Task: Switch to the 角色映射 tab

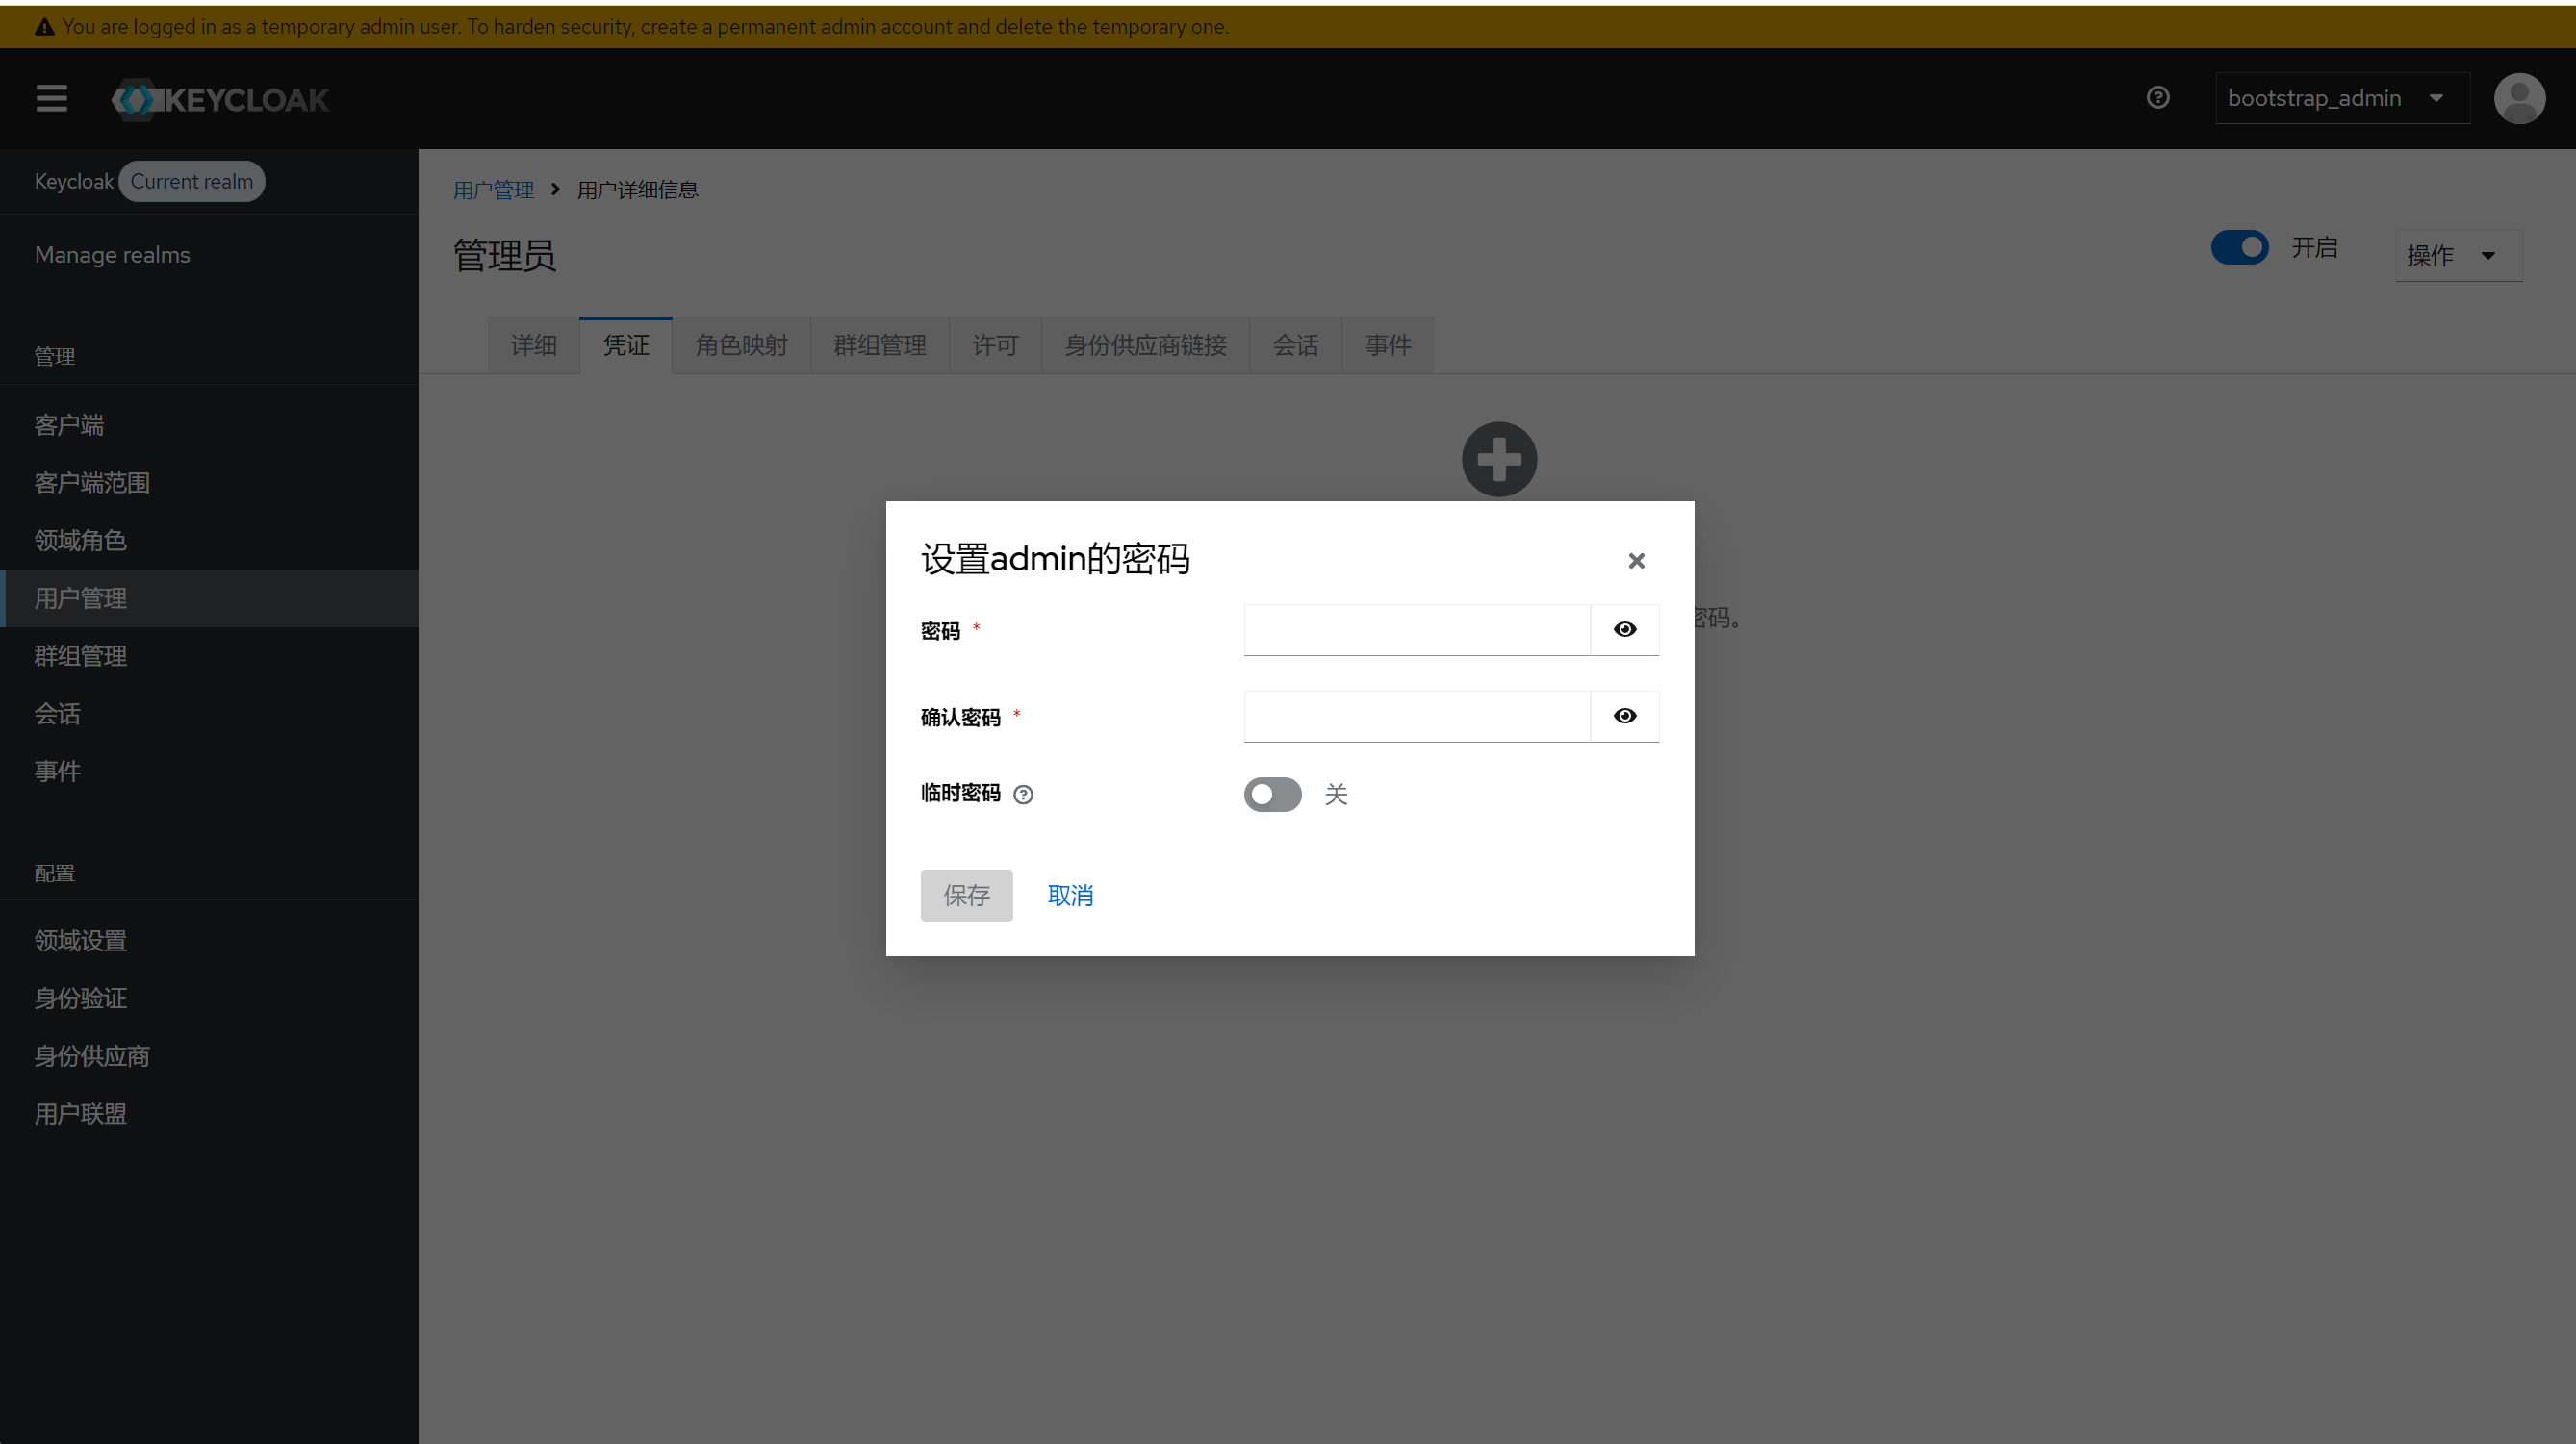Action: pyautogui.click(x=741, y=346)
